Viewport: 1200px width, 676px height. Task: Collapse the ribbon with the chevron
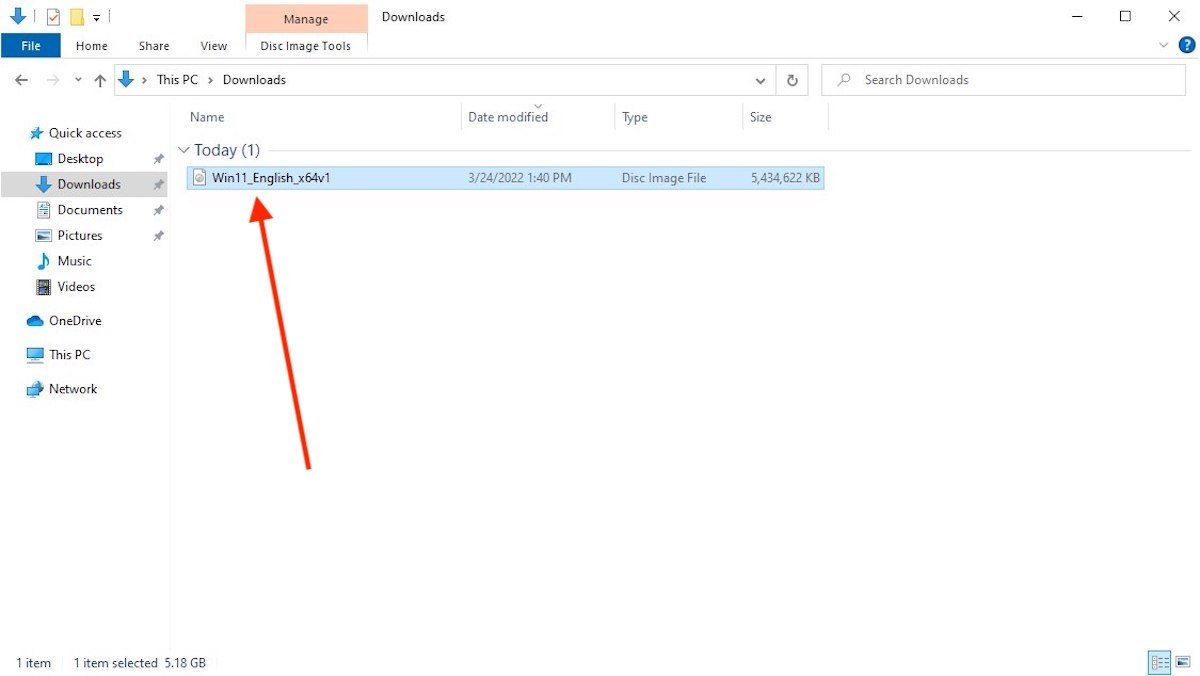pyautogui.click(x=1164, y=45)
